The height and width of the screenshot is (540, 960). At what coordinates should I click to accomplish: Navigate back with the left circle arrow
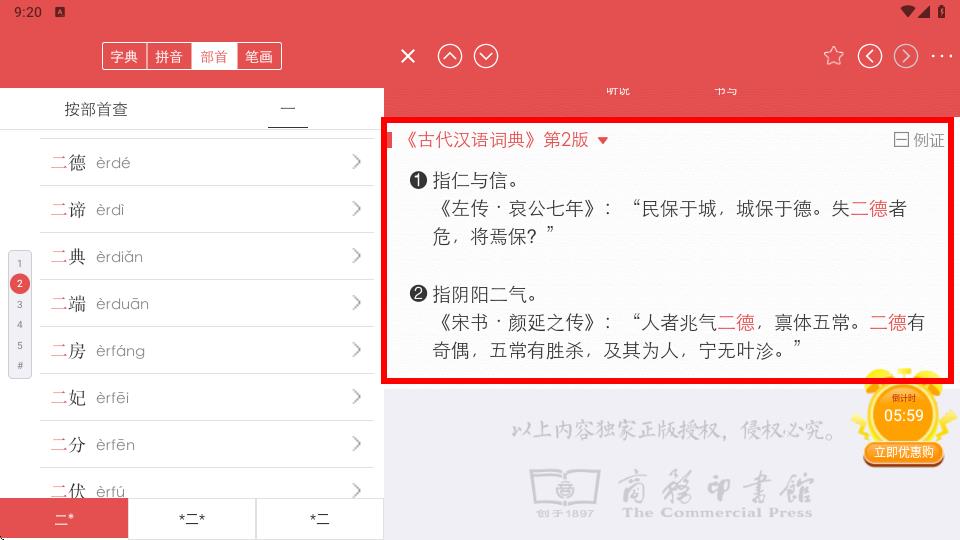coord(869,56)
